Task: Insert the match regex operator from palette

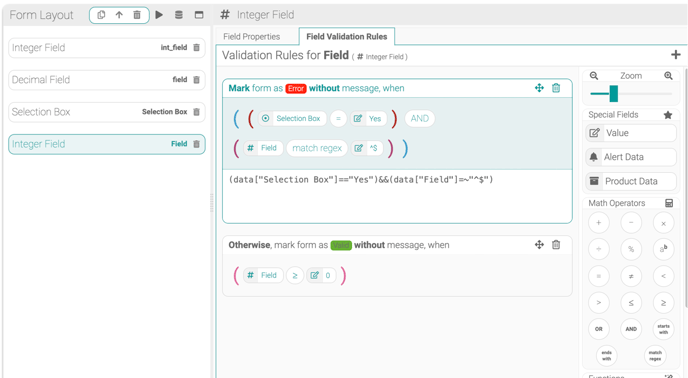Action: pos(655,356)
